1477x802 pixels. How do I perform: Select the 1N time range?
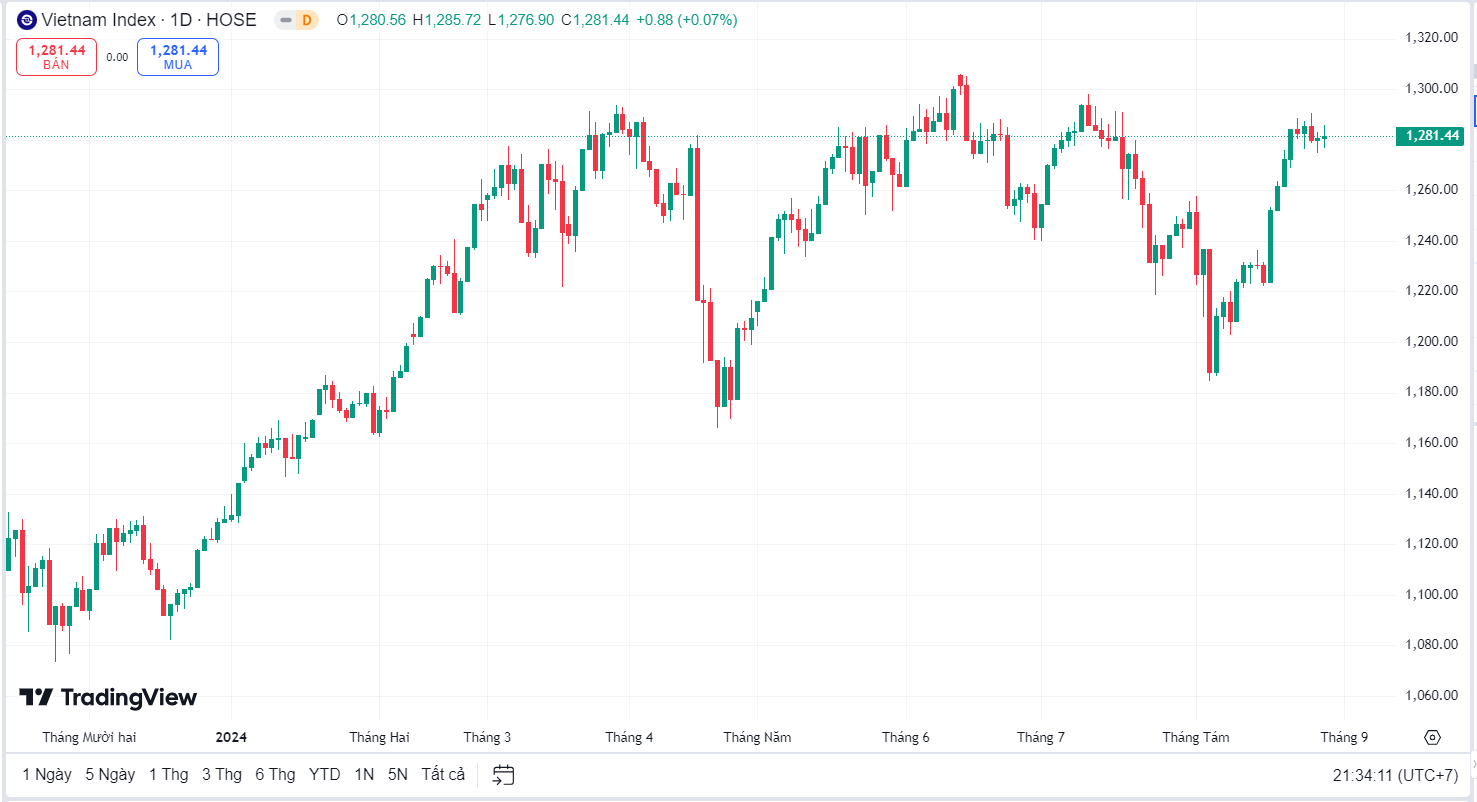[x=364, y=774]
